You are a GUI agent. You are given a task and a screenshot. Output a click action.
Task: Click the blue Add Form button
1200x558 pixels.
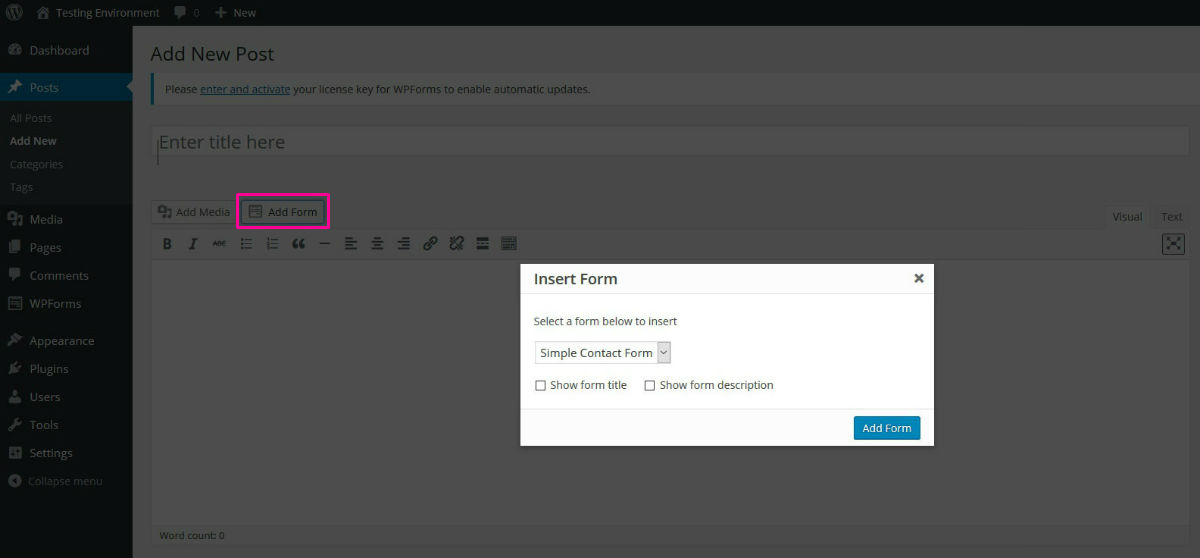[887, 428]
